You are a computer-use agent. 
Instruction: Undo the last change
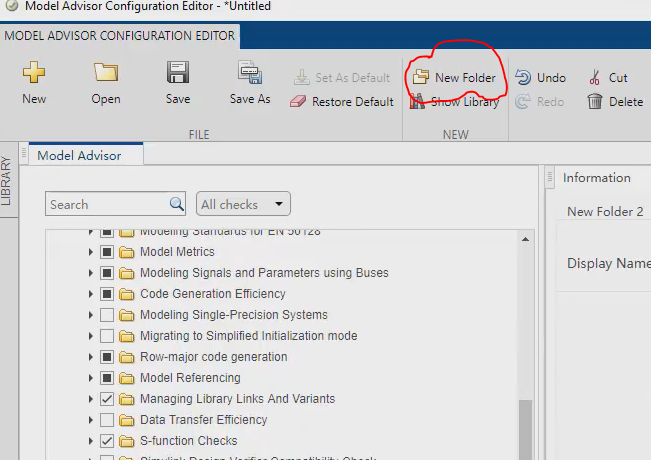point(541,78)
